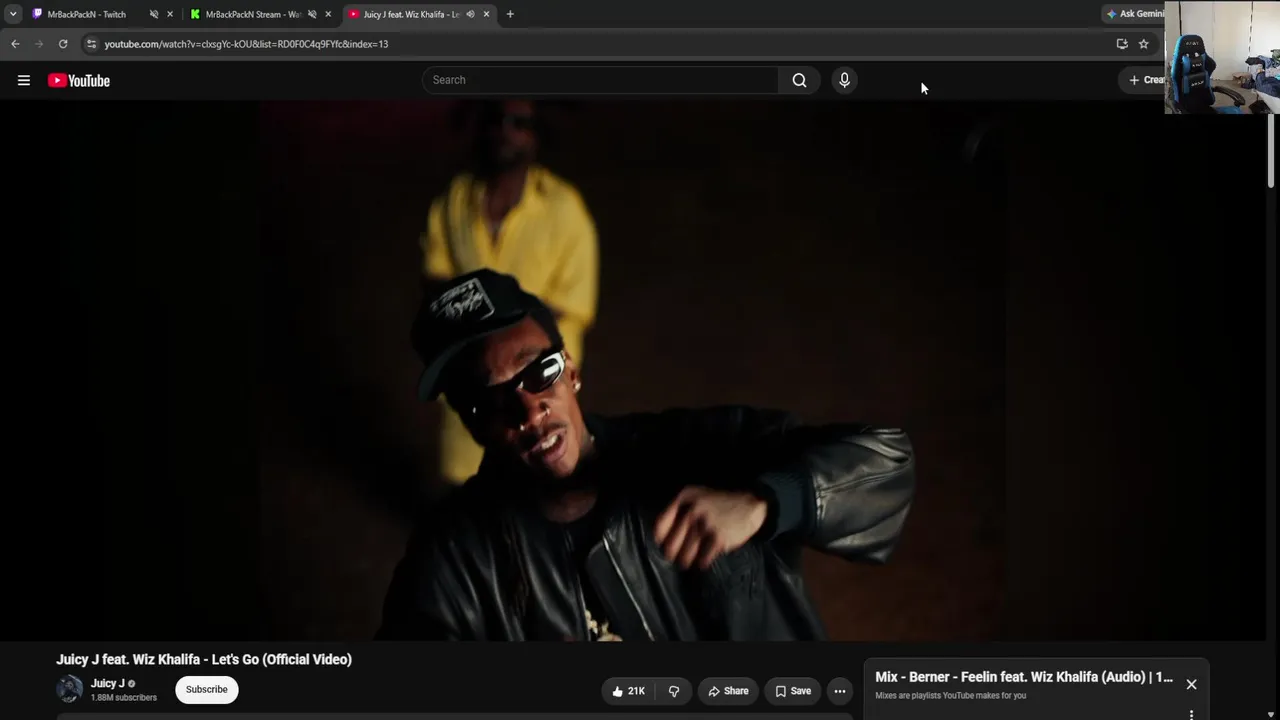Bookmark this page with the star
This screenshot has width=1280, height=720.
click(x=1144, y=44)
